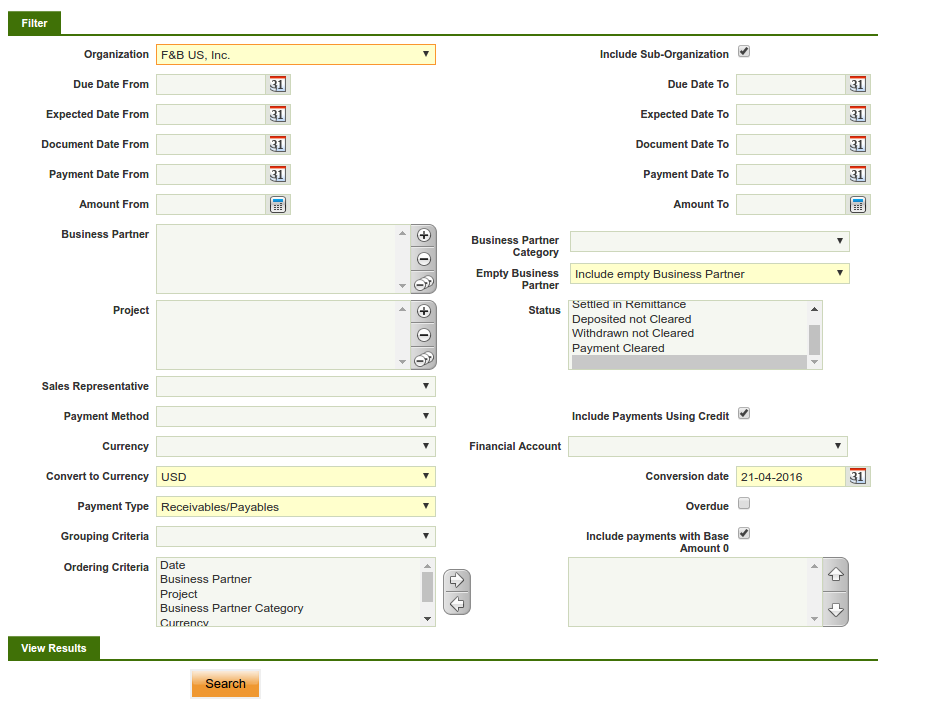Remove selected Project with minus icon
Image resolution: width=935 pixels, height=727 pixels.
pos(423,335)
